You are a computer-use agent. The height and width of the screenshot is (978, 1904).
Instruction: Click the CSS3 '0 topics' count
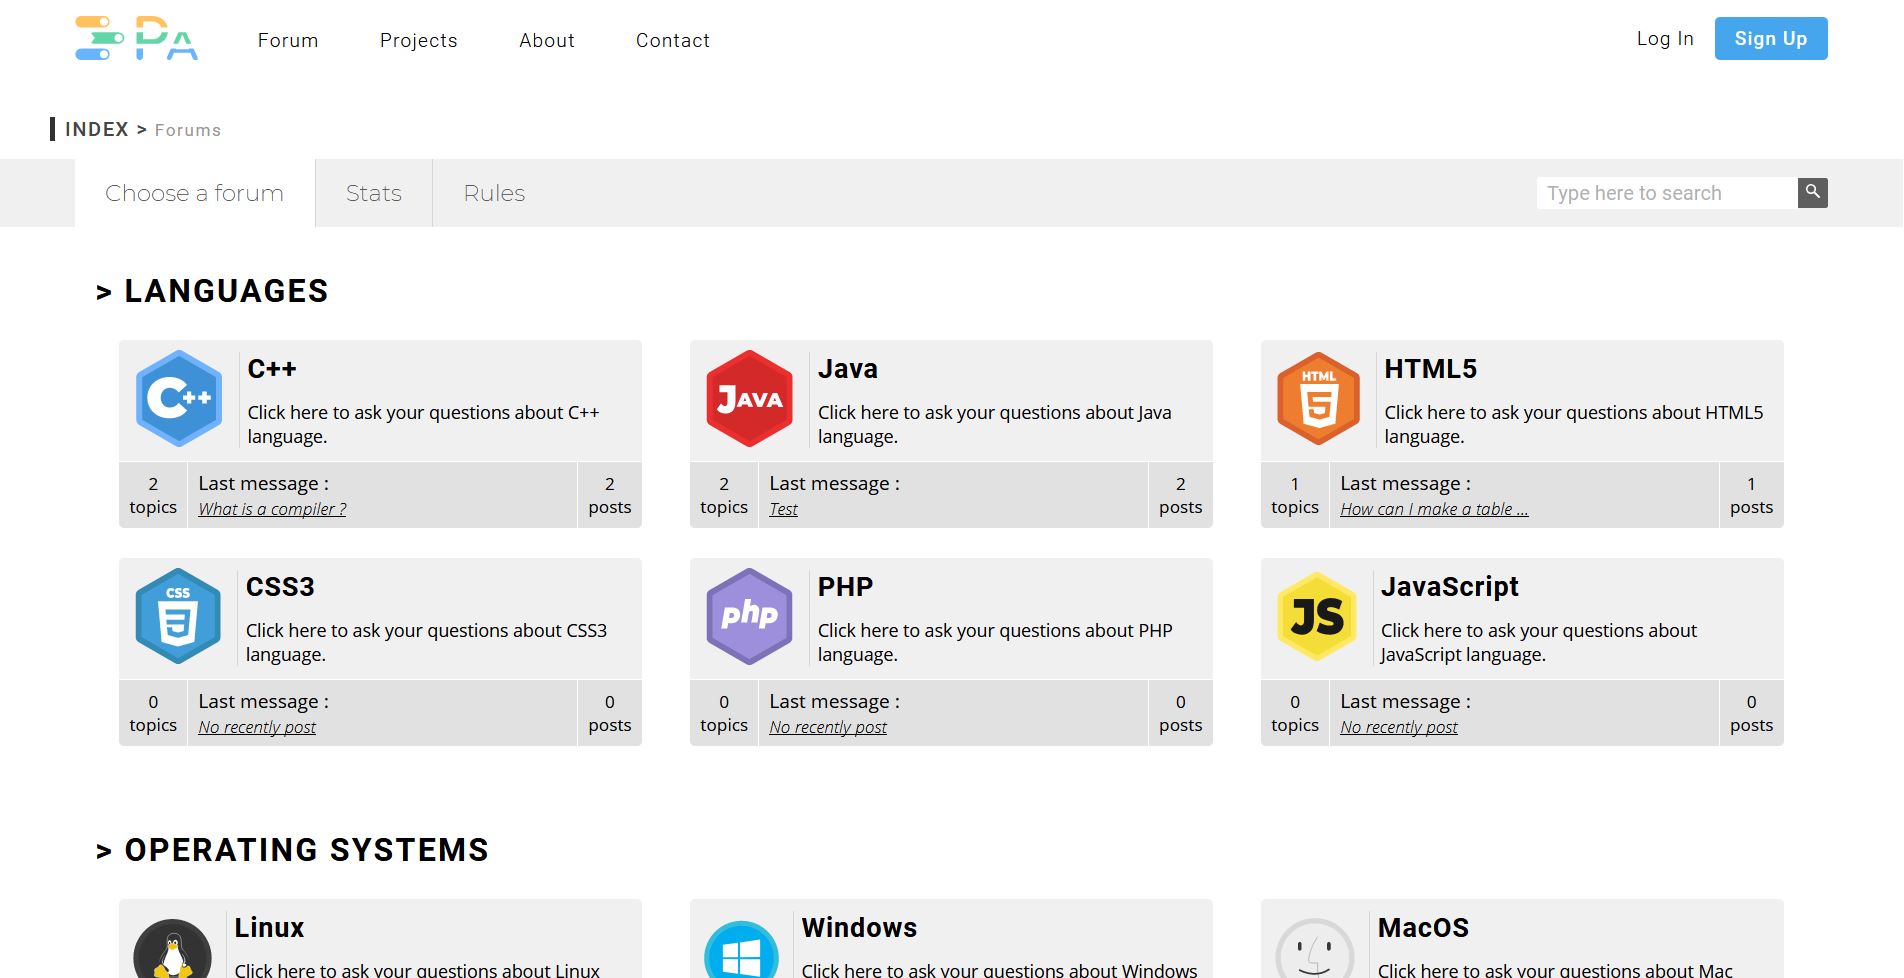[153, 713]
